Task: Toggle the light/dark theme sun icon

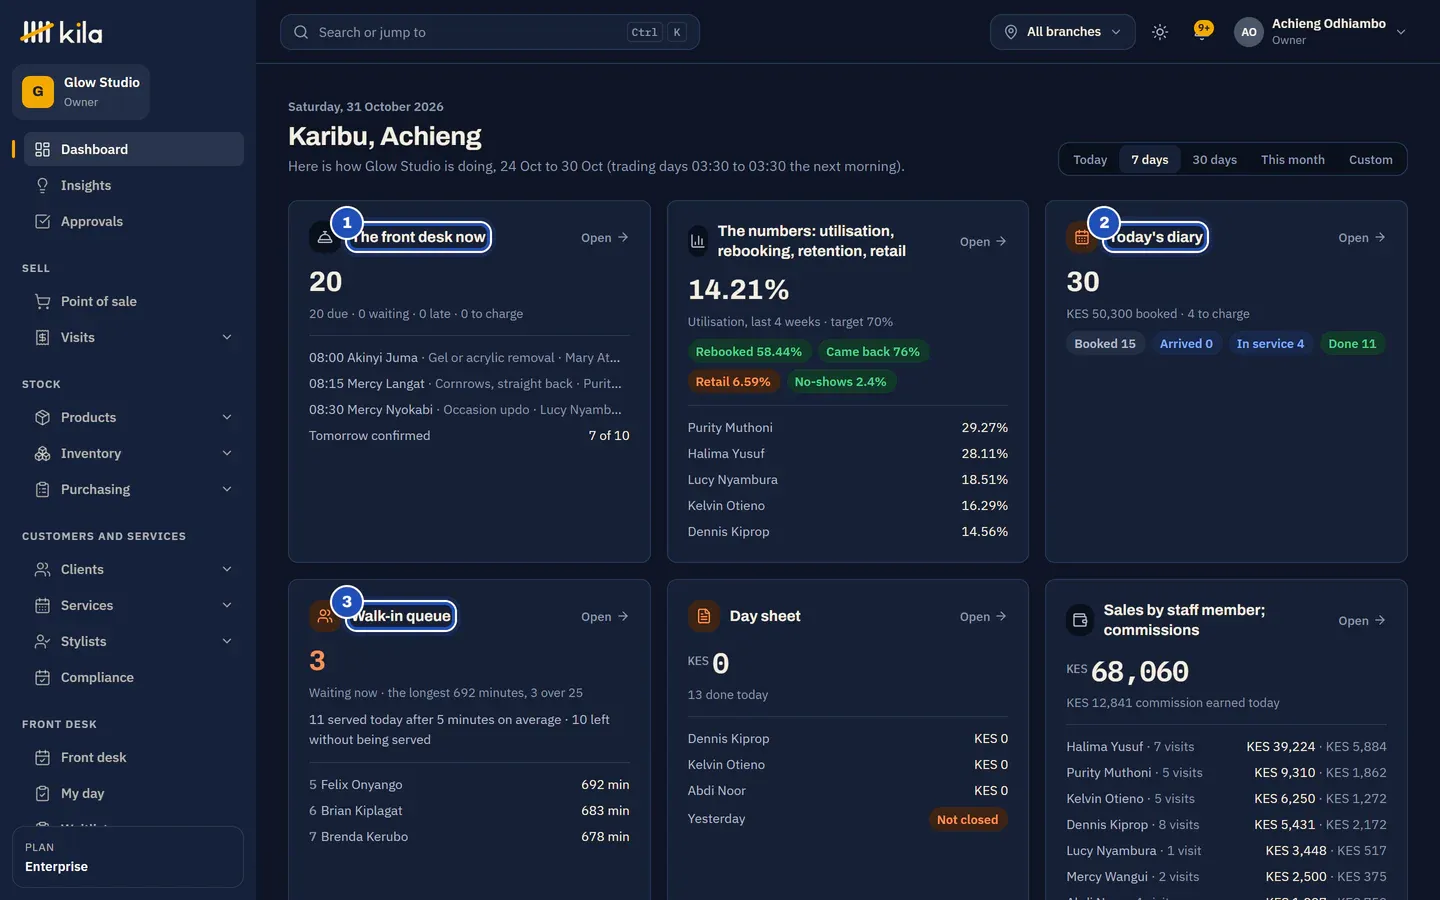Action: pos(1160,32)
